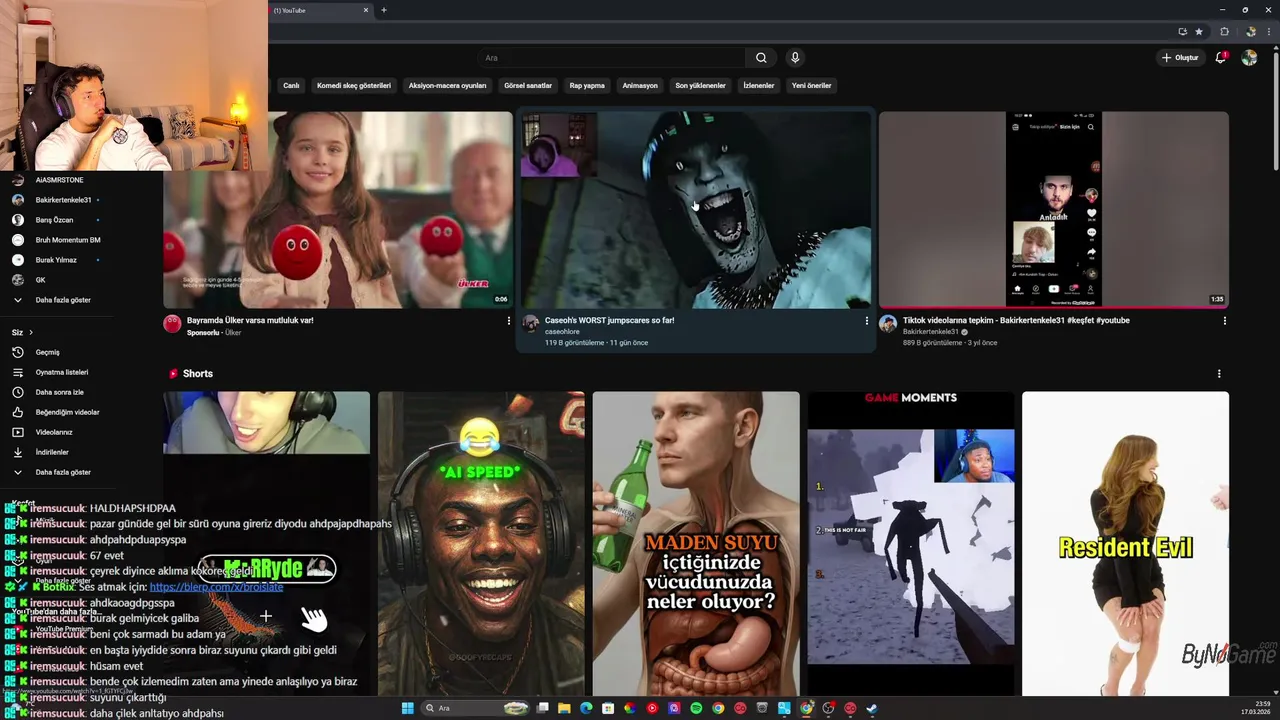Play Caseoh's WORST jumpscares thumbnail
The width and height of the screenshot is (1280, 720).
(696, 210)
